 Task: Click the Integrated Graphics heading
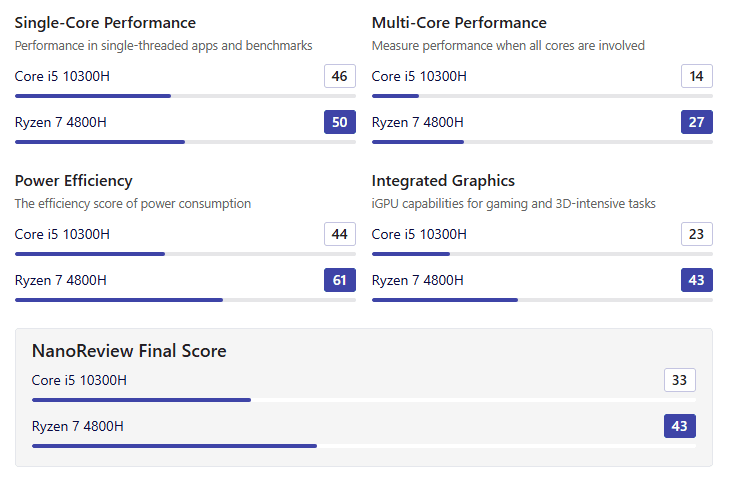click(x=443, y=181)
